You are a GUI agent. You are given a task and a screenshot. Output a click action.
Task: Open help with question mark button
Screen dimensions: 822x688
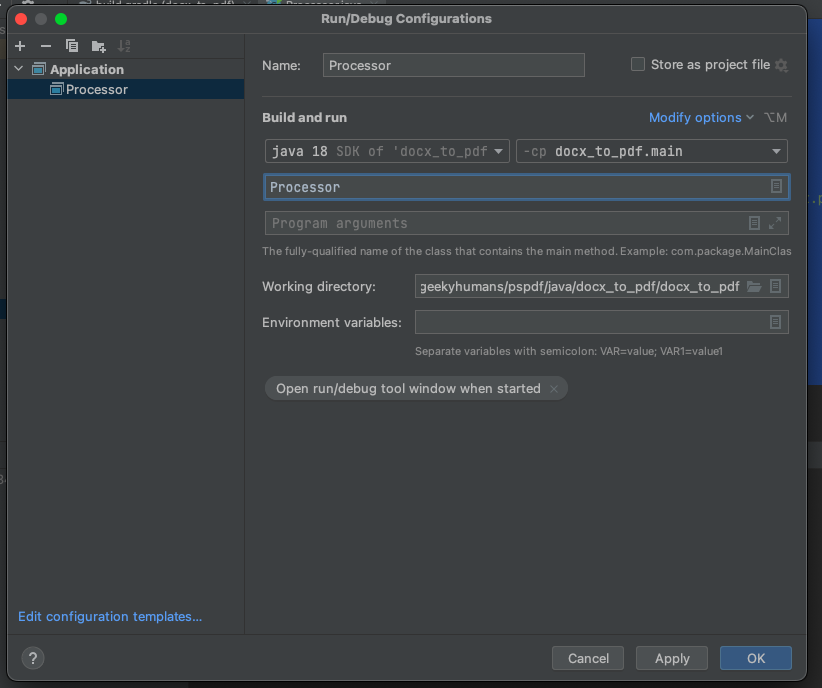point(33,658)
